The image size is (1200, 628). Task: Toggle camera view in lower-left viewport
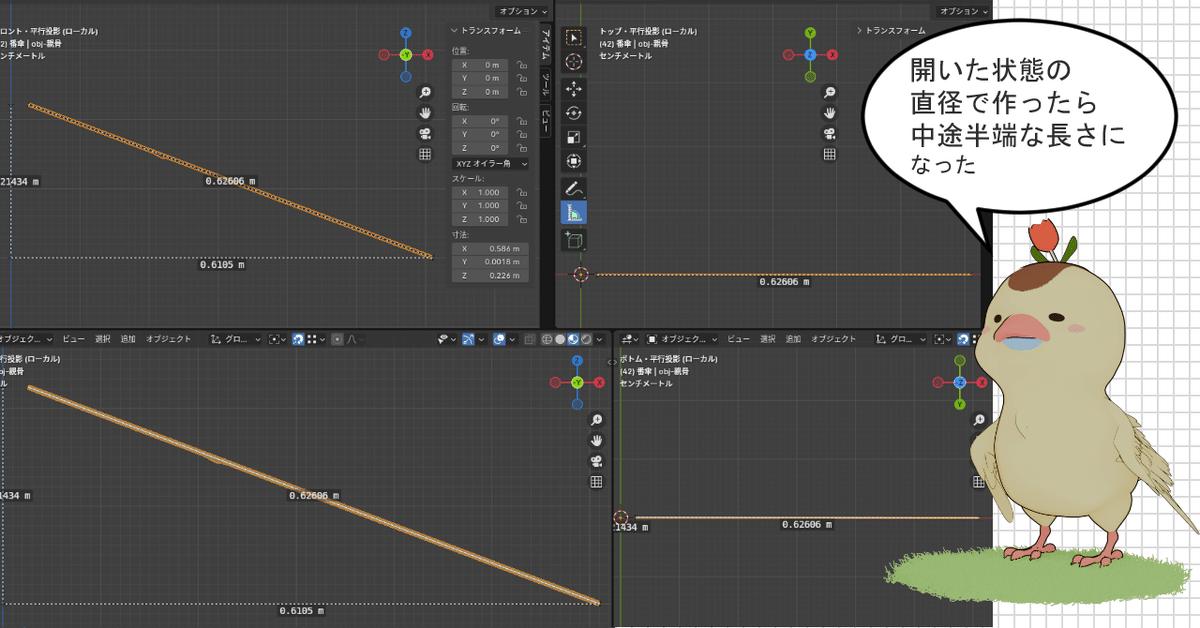coord(596,461)
